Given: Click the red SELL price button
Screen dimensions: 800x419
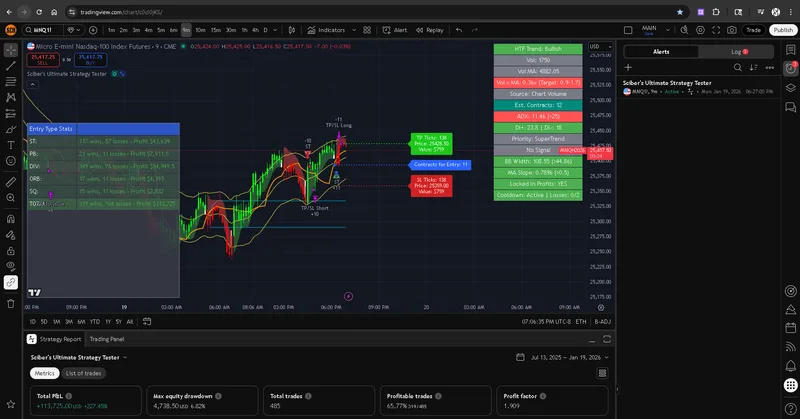Looking at the screenshot, I should 43,60.
